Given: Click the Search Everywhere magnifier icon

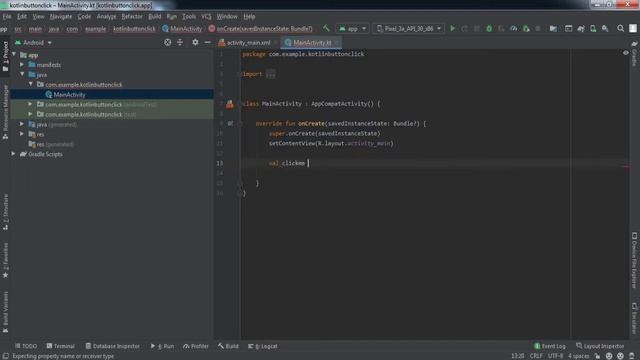Looking at the screenshot, I should pos(620,29).
